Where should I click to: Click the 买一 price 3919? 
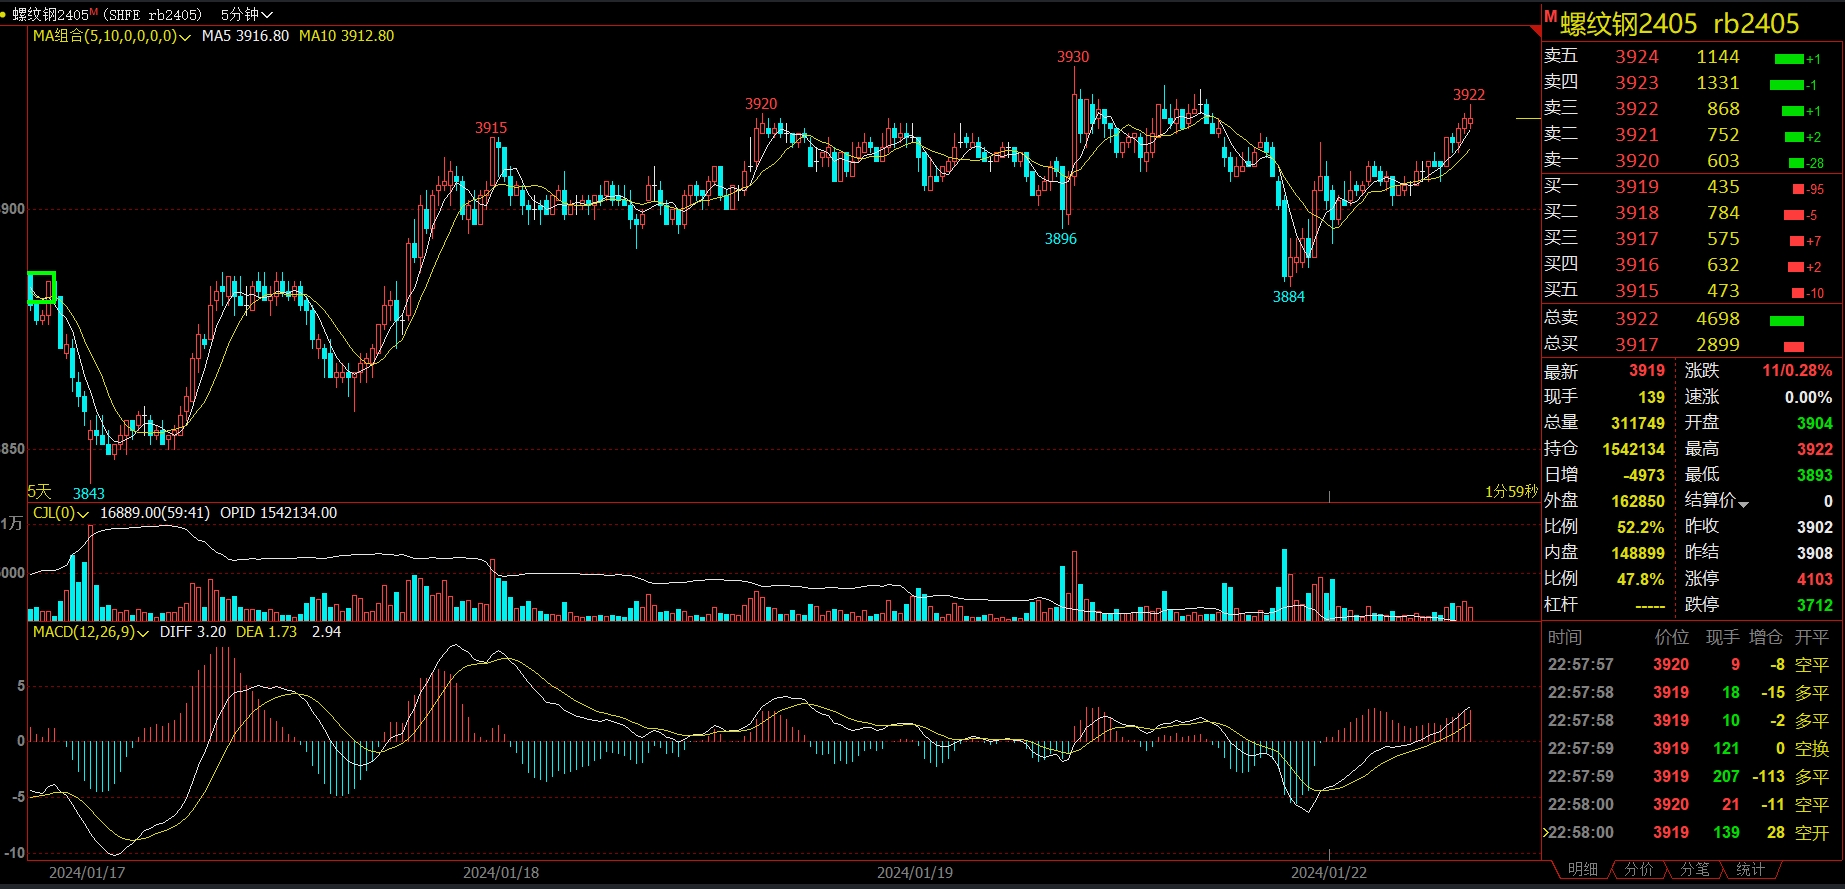[x=1637, y=187]
